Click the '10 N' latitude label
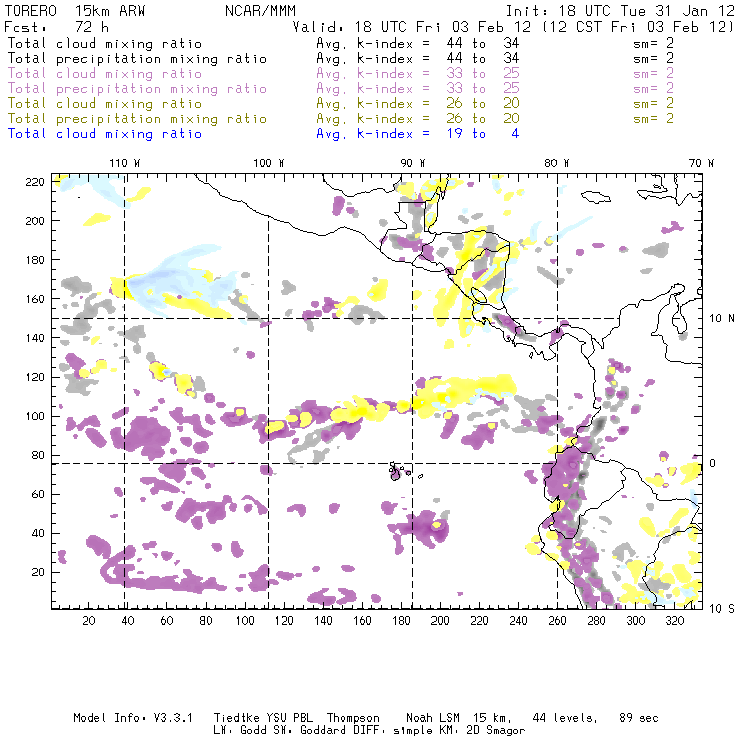The width and height of the screenshot is (740, 740). click(x=722, y=319)
